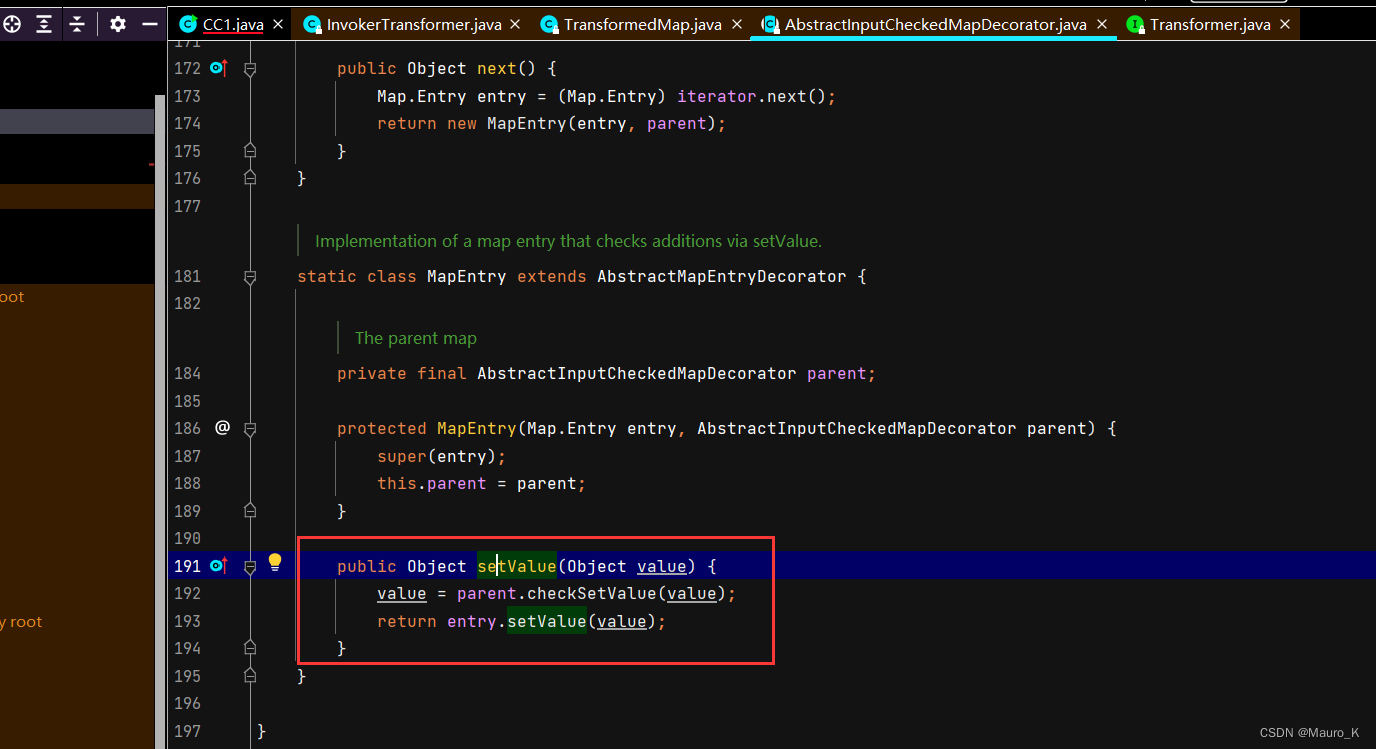1376x749 pixels.
Task: Click line number 197 in the gutter
Action: (187, 731)
